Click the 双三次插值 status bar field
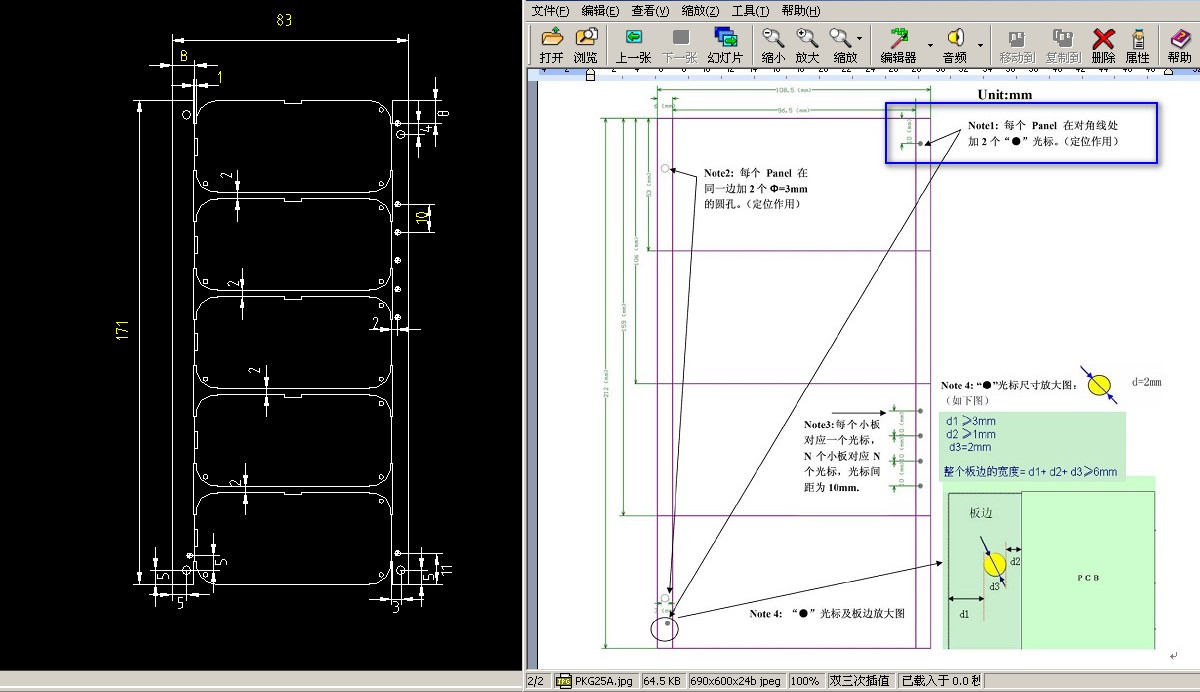 tap(859, 681)
